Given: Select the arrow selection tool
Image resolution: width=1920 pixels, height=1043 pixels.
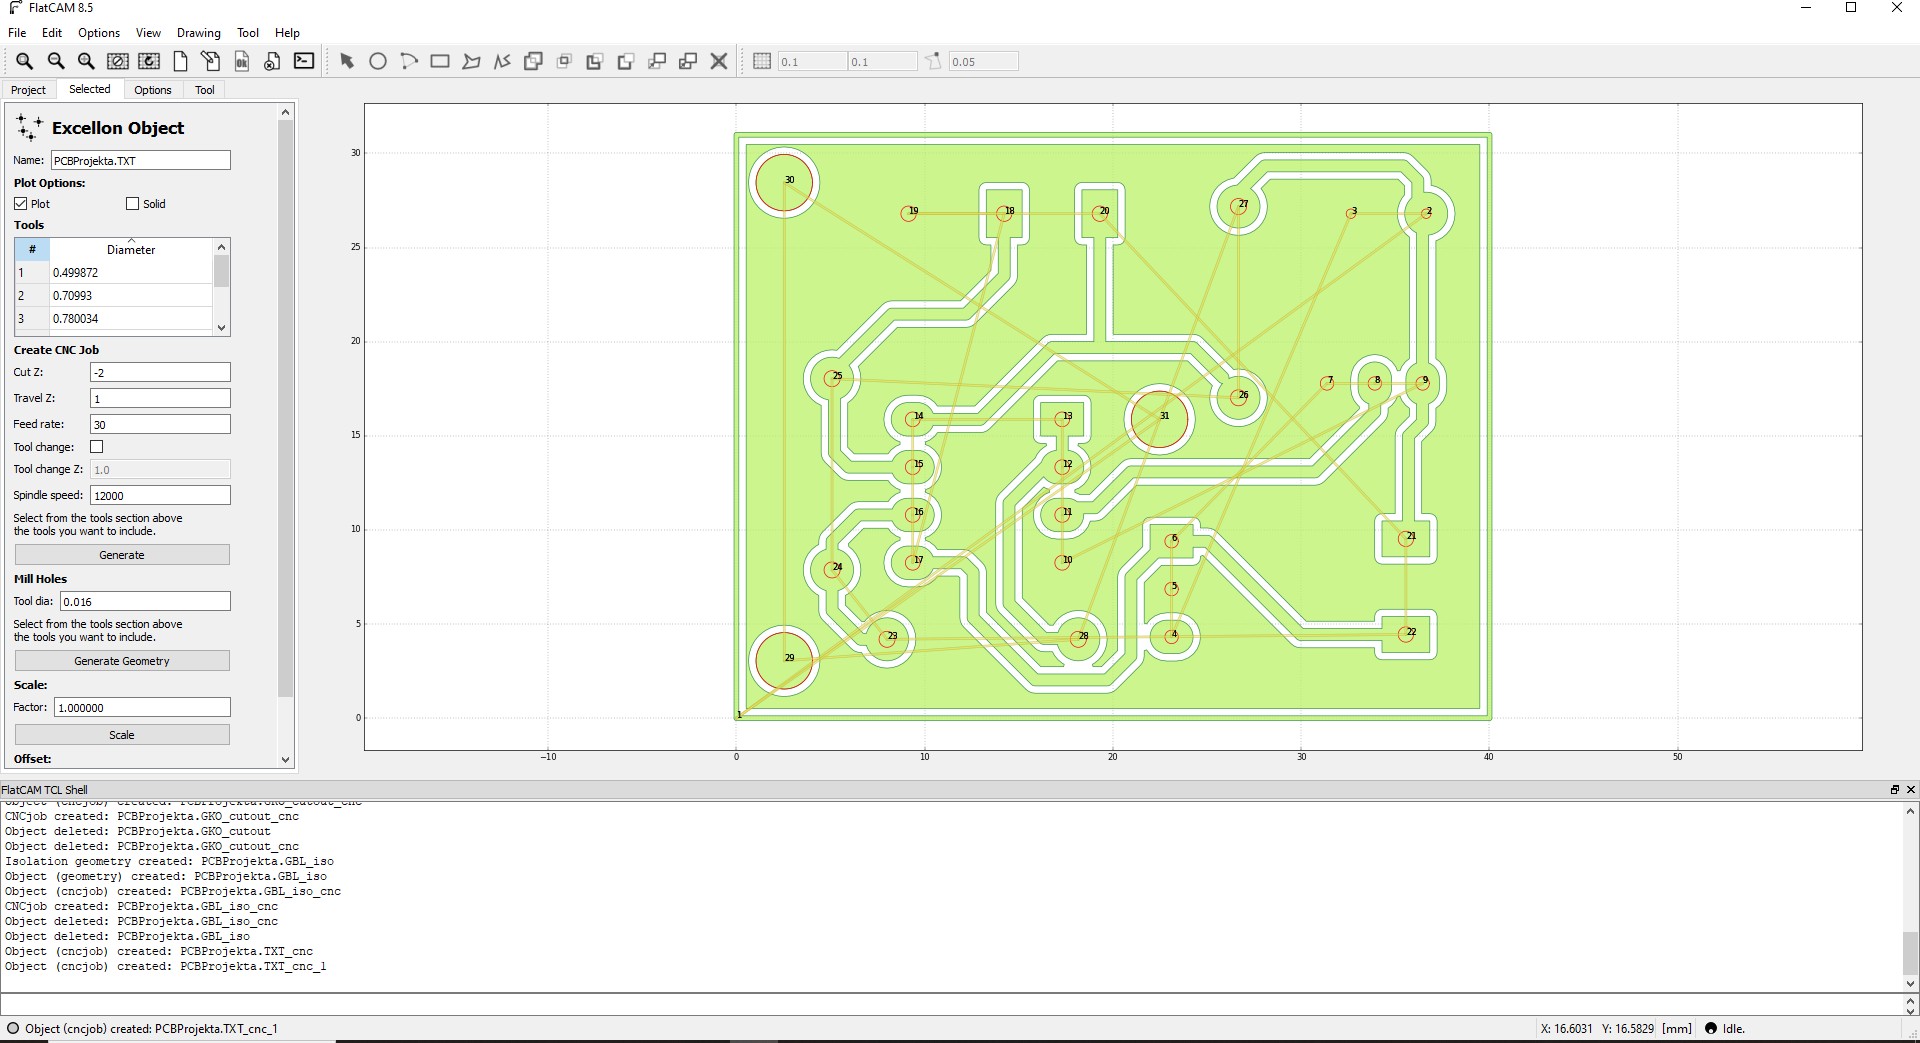Looking at the screenshot, I should (347, 61).
